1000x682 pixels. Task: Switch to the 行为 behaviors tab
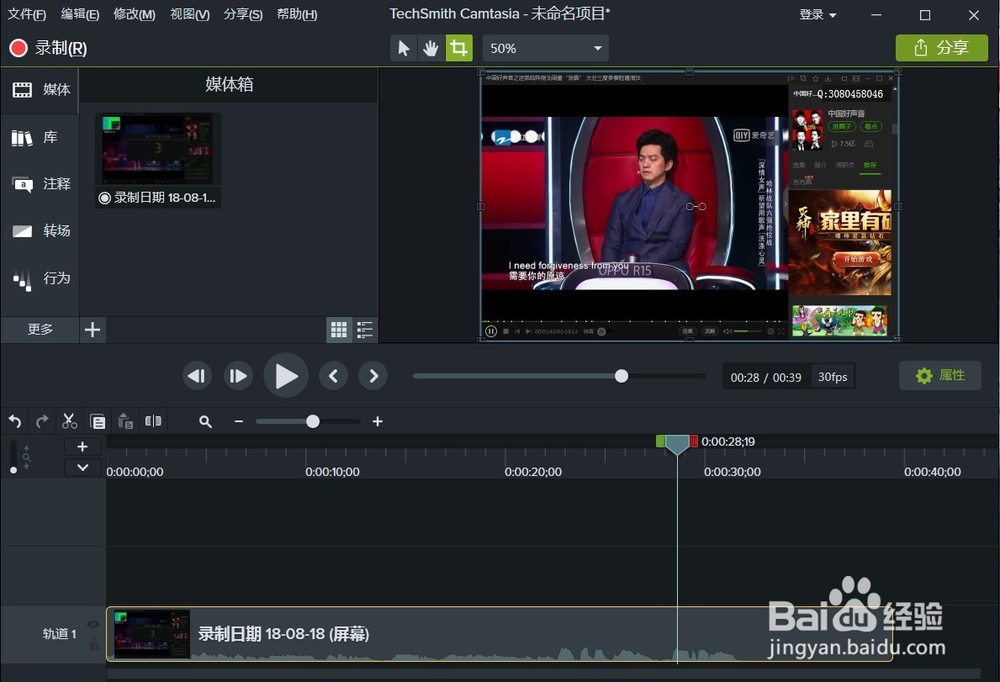pos(40,278)
